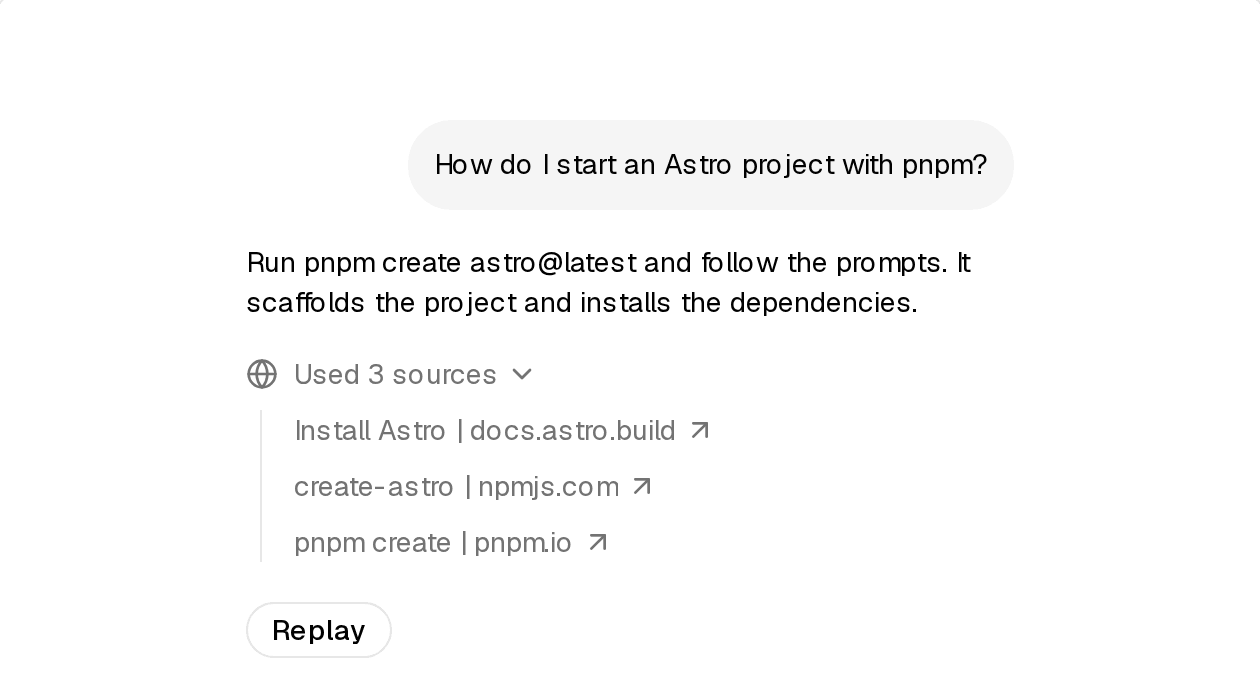
Task: Click the Used 3 sources label
Action: coord(395,374)
